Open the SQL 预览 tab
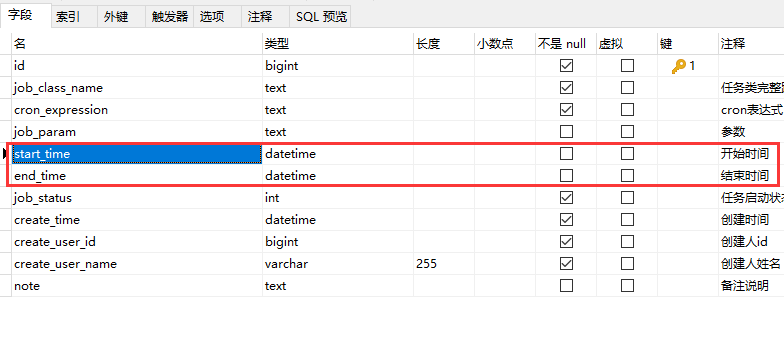The width and height of the screenshot is (784, 363). 321,16
